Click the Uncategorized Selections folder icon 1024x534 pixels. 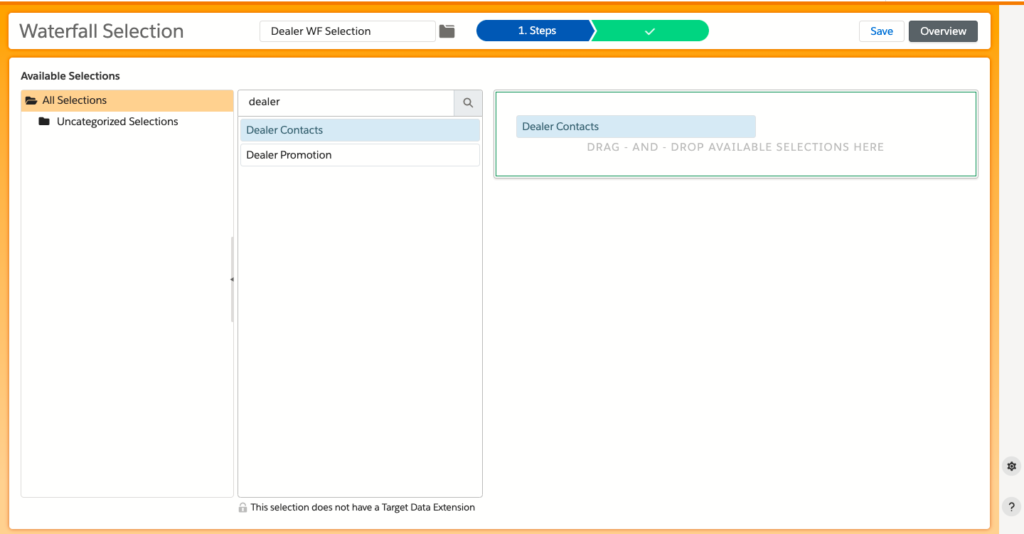coord(44,122)
